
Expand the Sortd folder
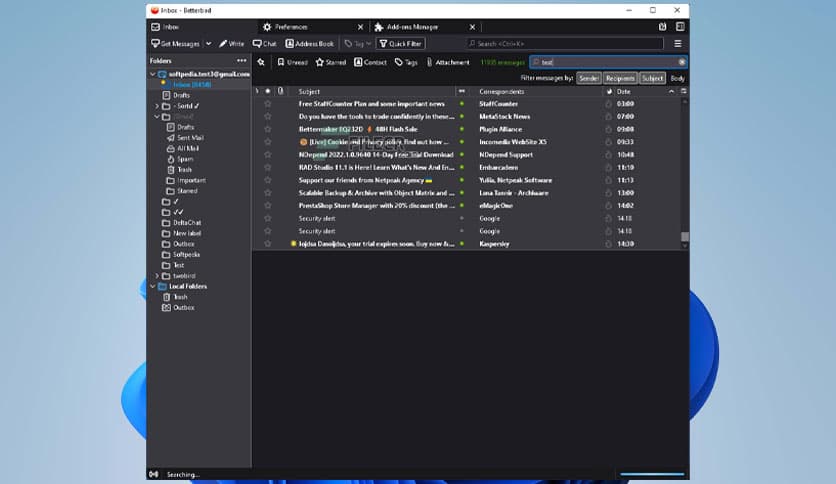click(157, 106)
